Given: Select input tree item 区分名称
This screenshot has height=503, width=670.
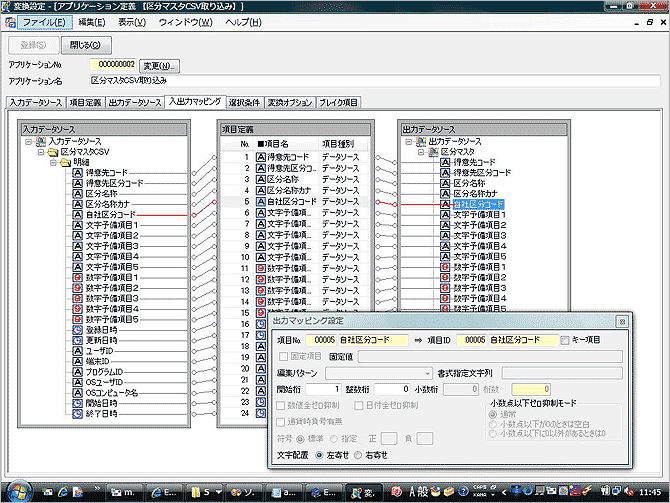Looking at the screenshot, I should click(x=101, y=194).
